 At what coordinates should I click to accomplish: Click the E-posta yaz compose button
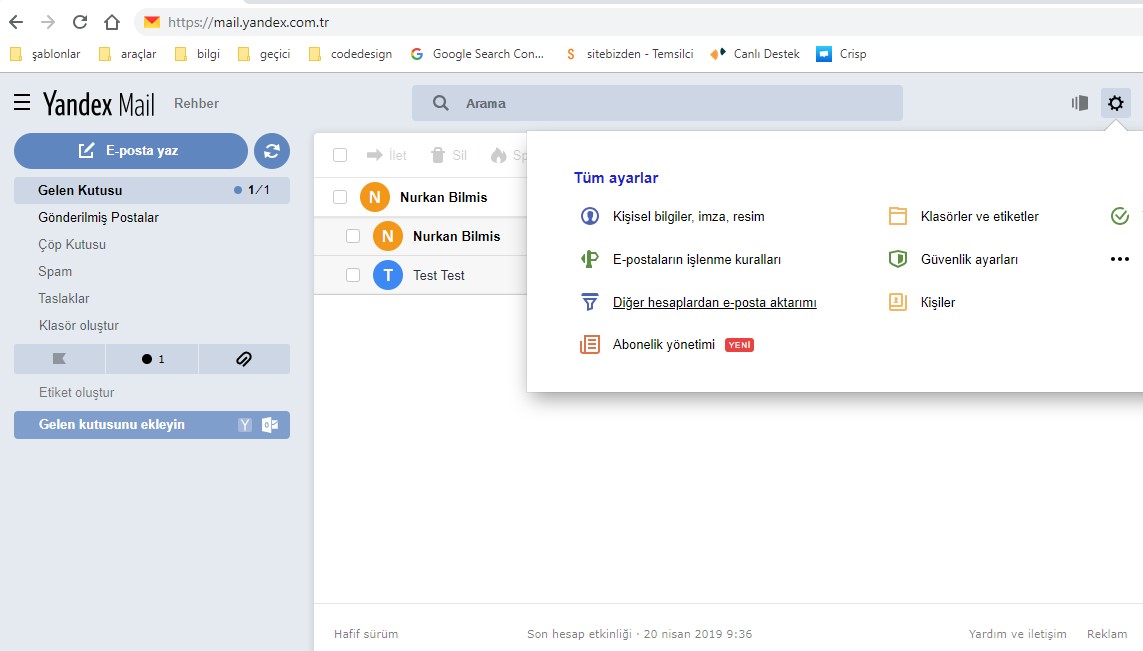pos(131,151)
